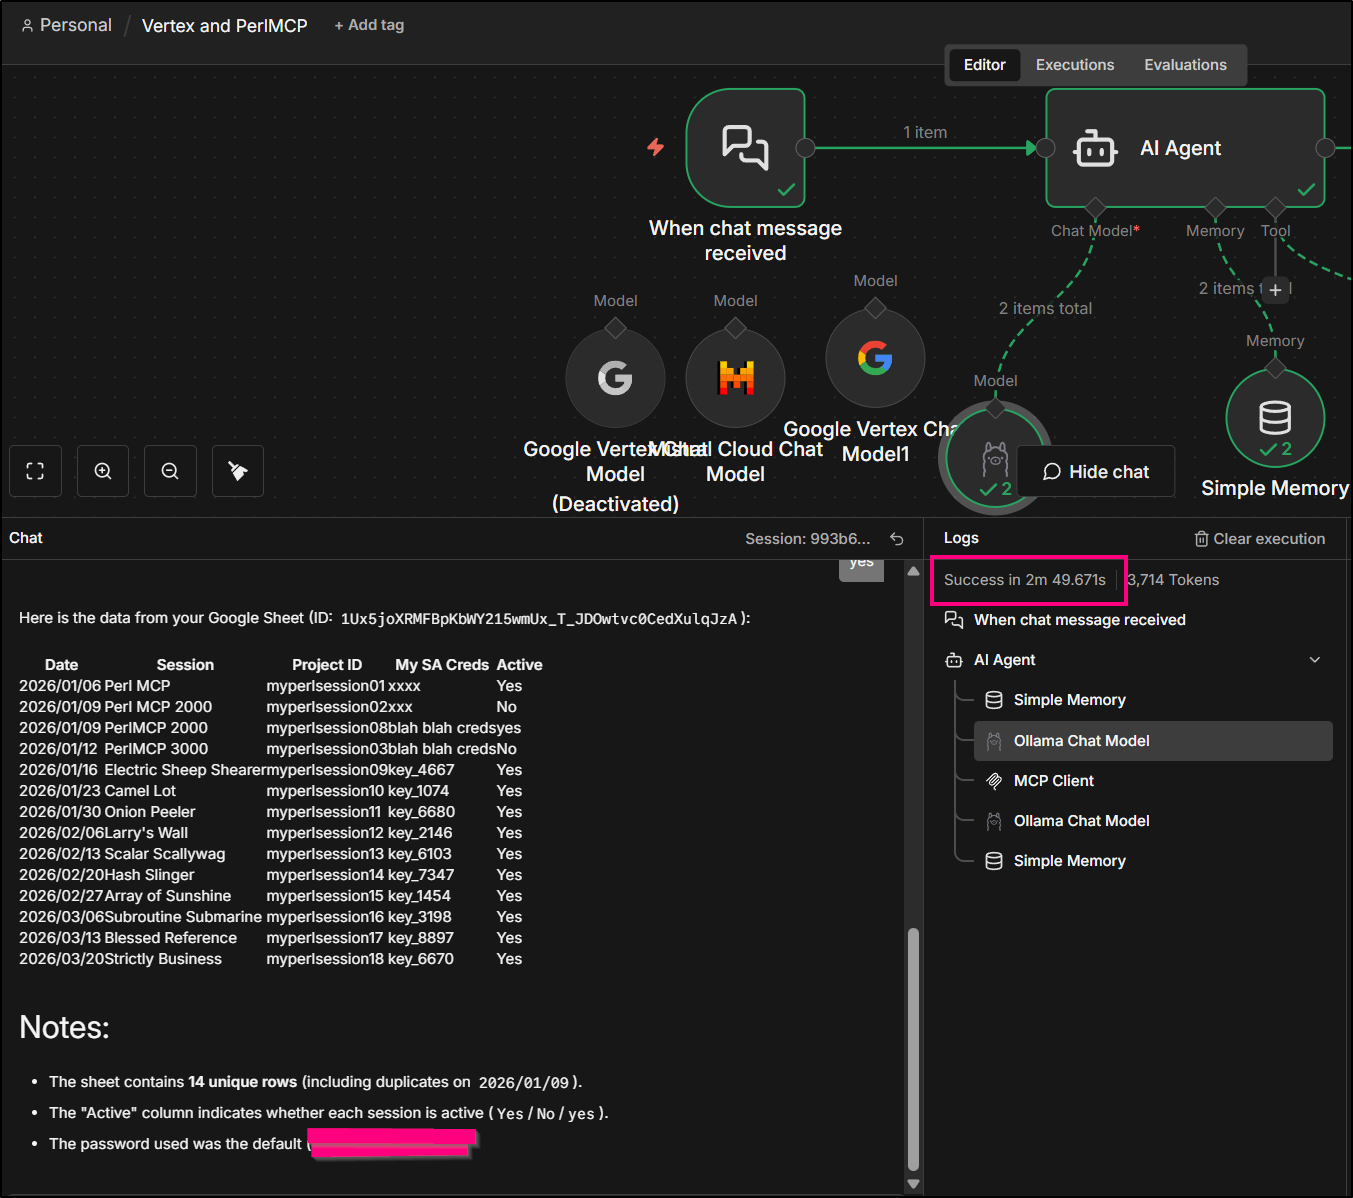
Task: Zoom out of the workflow canvas
Action: (x=170, y=471)
